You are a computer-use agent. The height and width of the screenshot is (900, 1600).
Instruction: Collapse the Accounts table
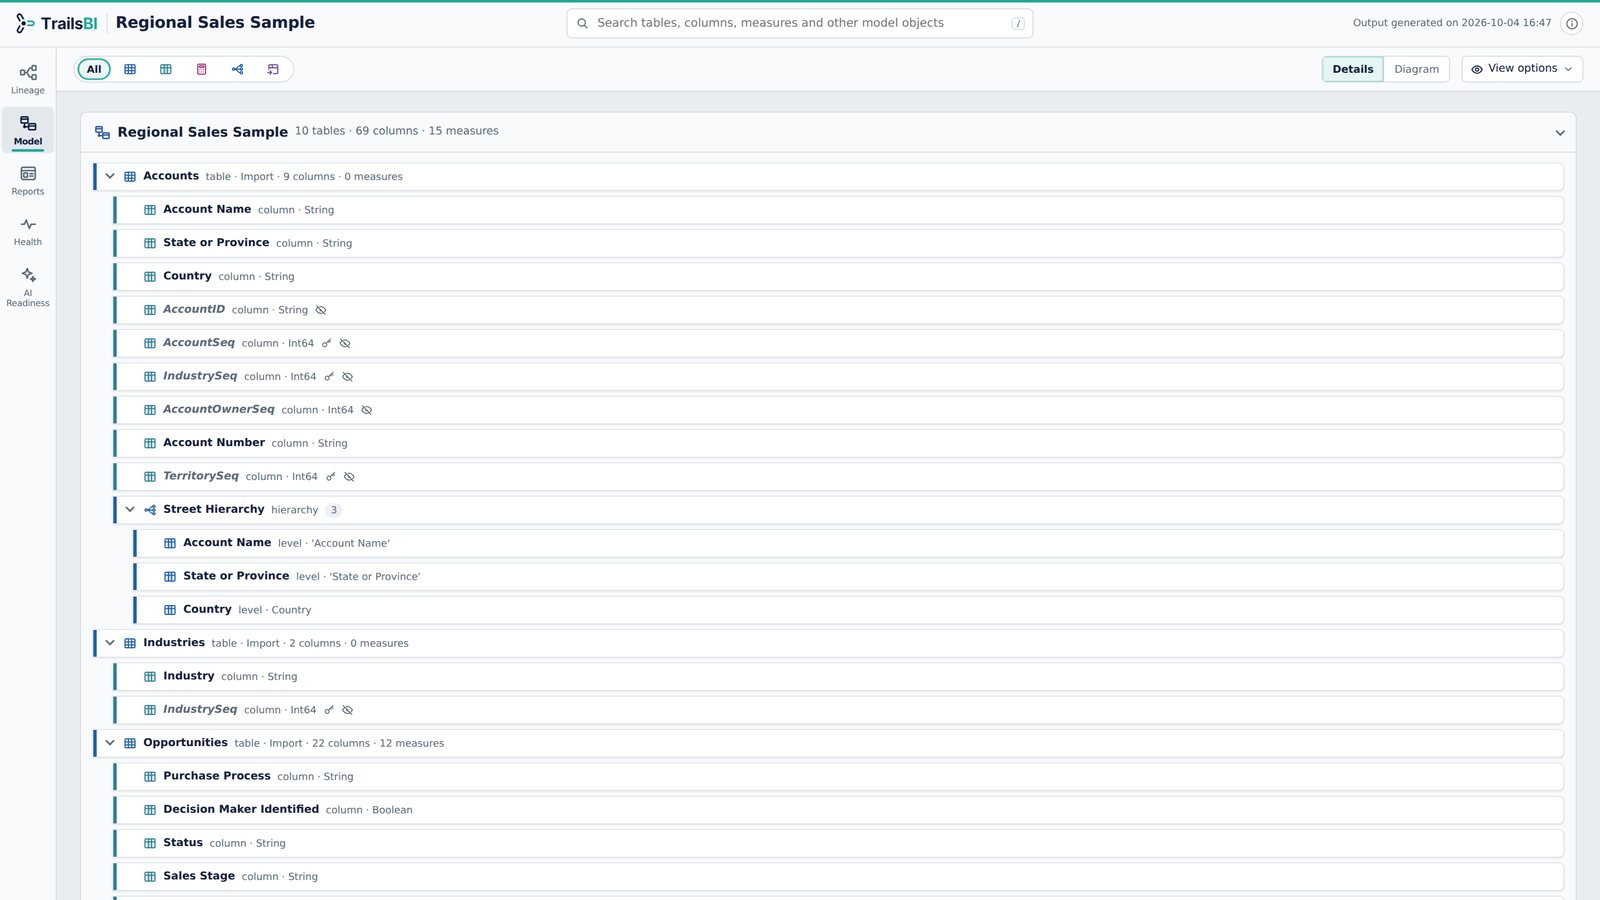click(110, 177)
